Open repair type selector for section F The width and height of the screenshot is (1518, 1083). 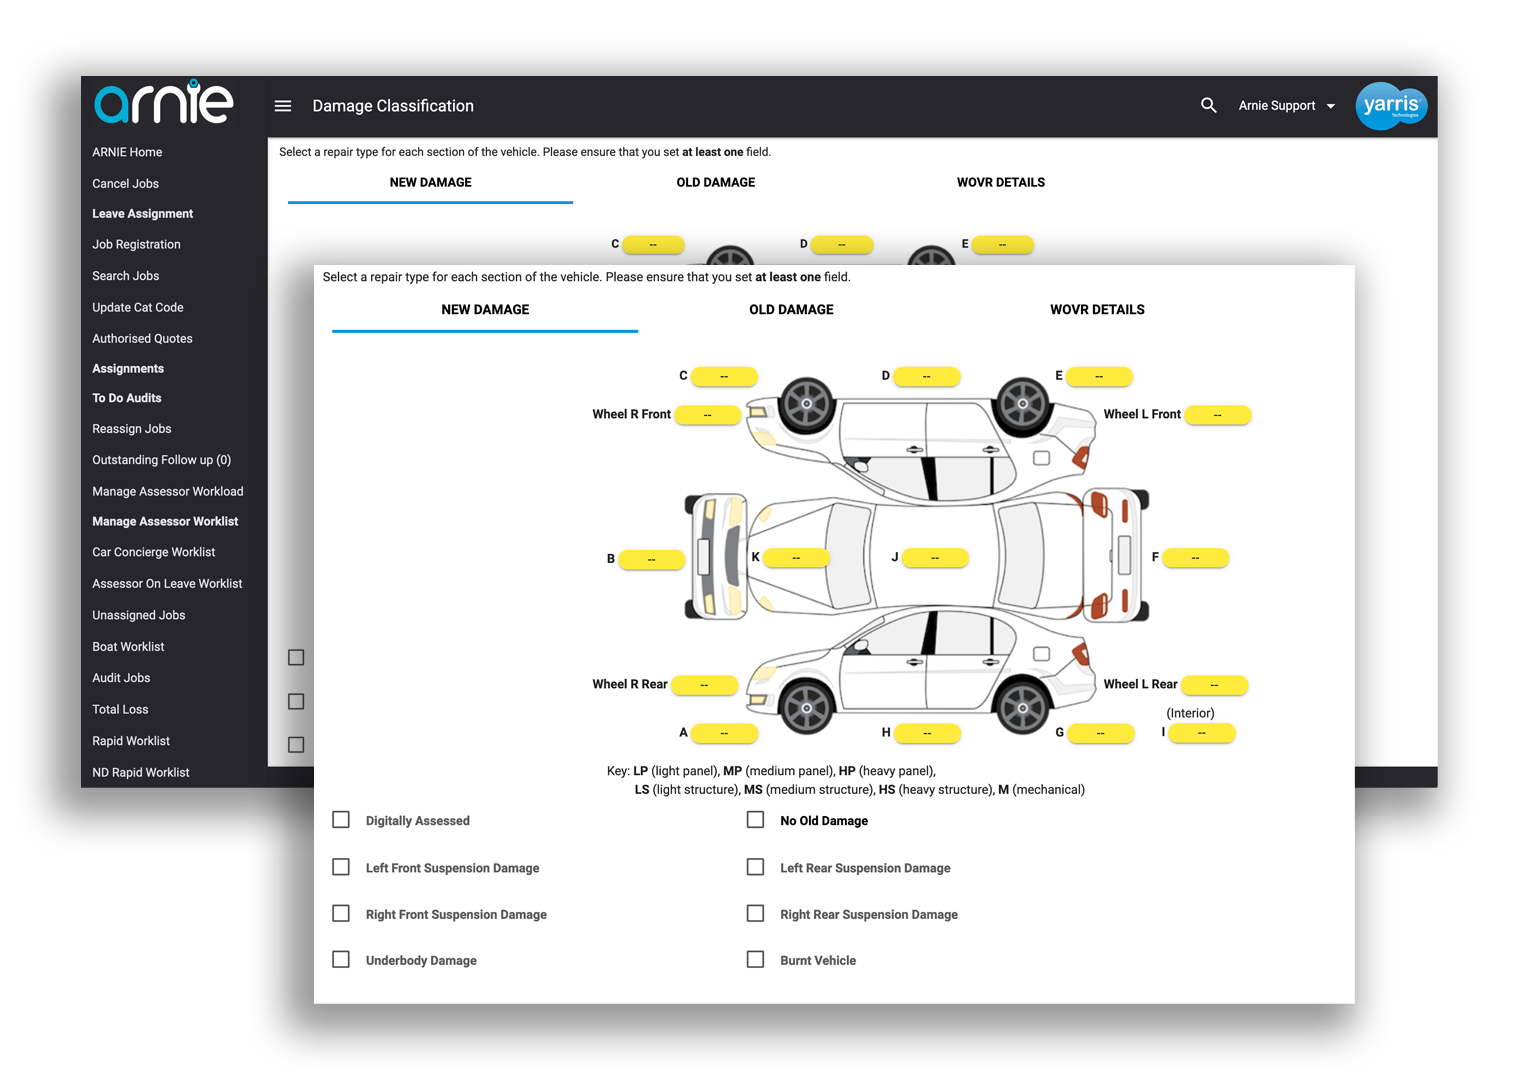pyautogui.click(x=1195, y=557)
